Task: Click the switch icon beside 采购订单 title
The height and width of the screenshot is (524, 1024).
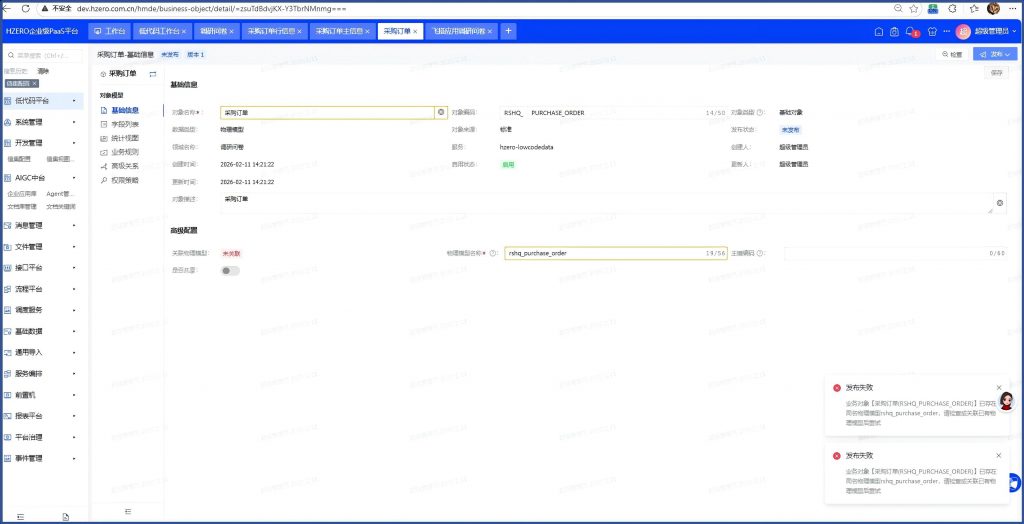Action: tap(153, 74)
